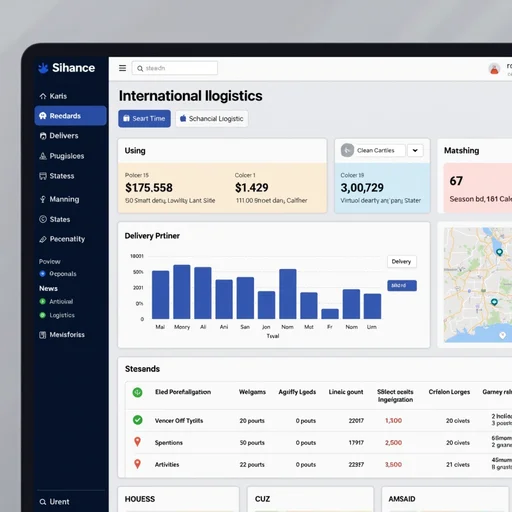
Task: Click red pin icon for Spentions row
Action: [x=137, y=442]
